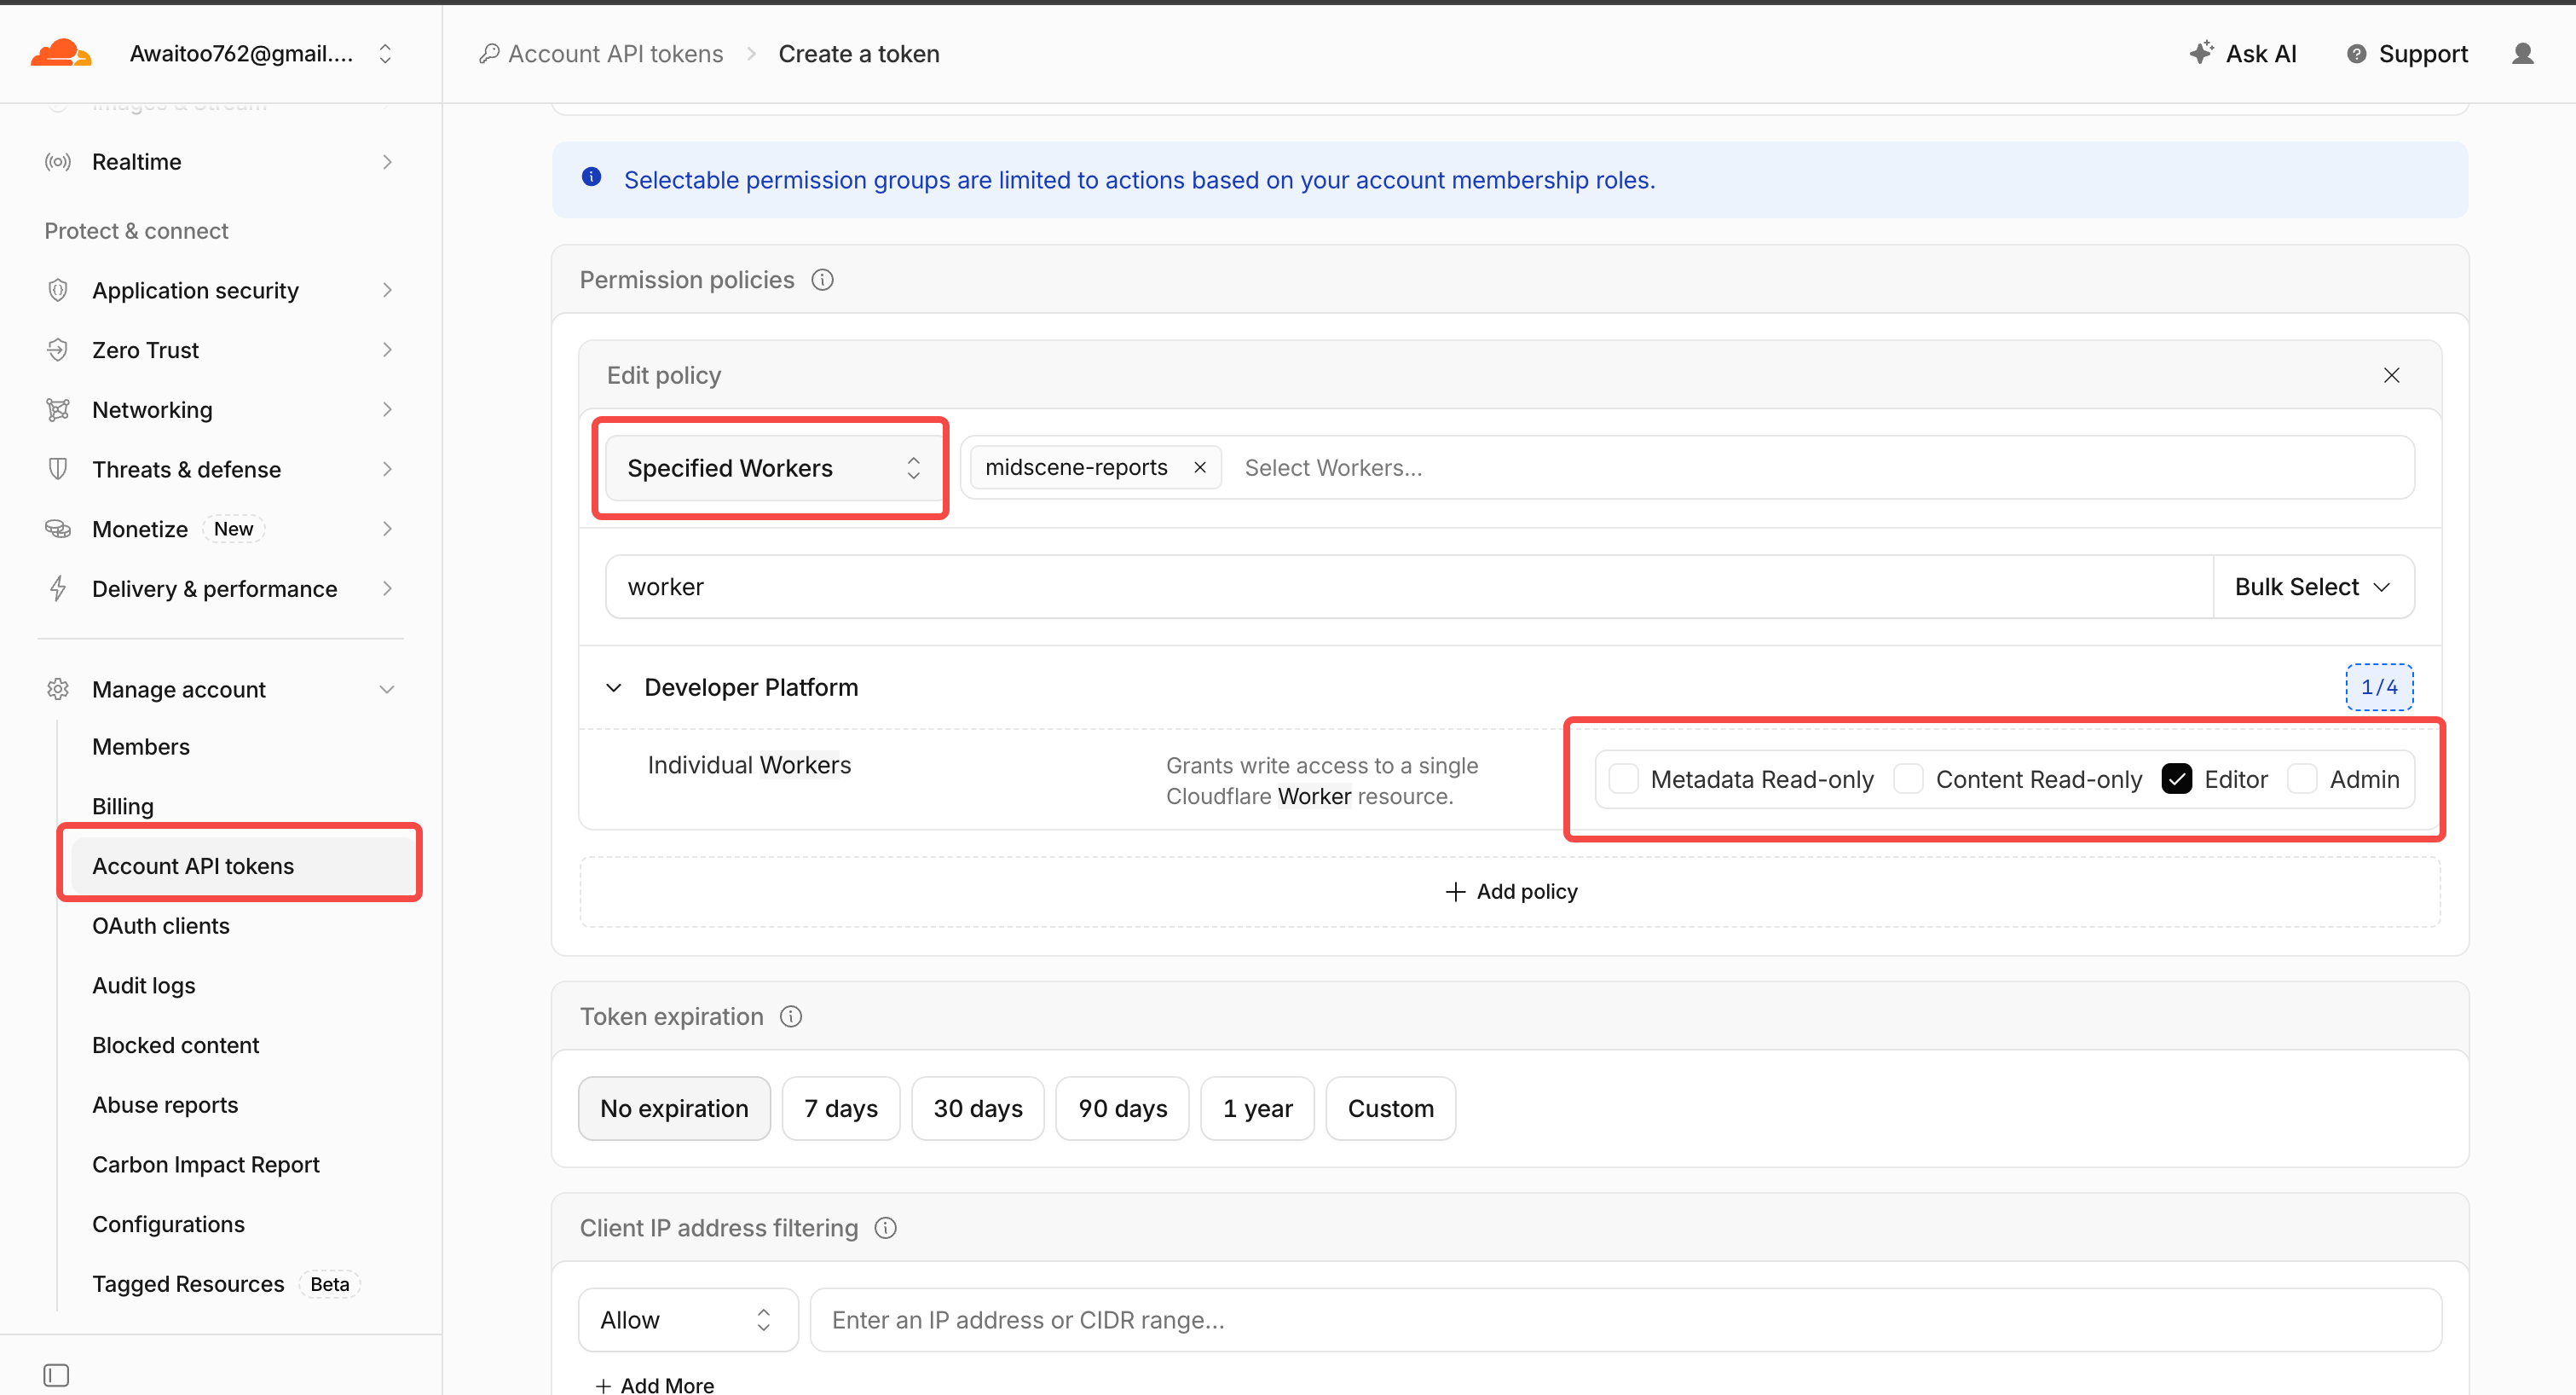Viewport: 2576px width, 1395px height.
Task: Go to Audit logs
Action: (x=144, y=986)
